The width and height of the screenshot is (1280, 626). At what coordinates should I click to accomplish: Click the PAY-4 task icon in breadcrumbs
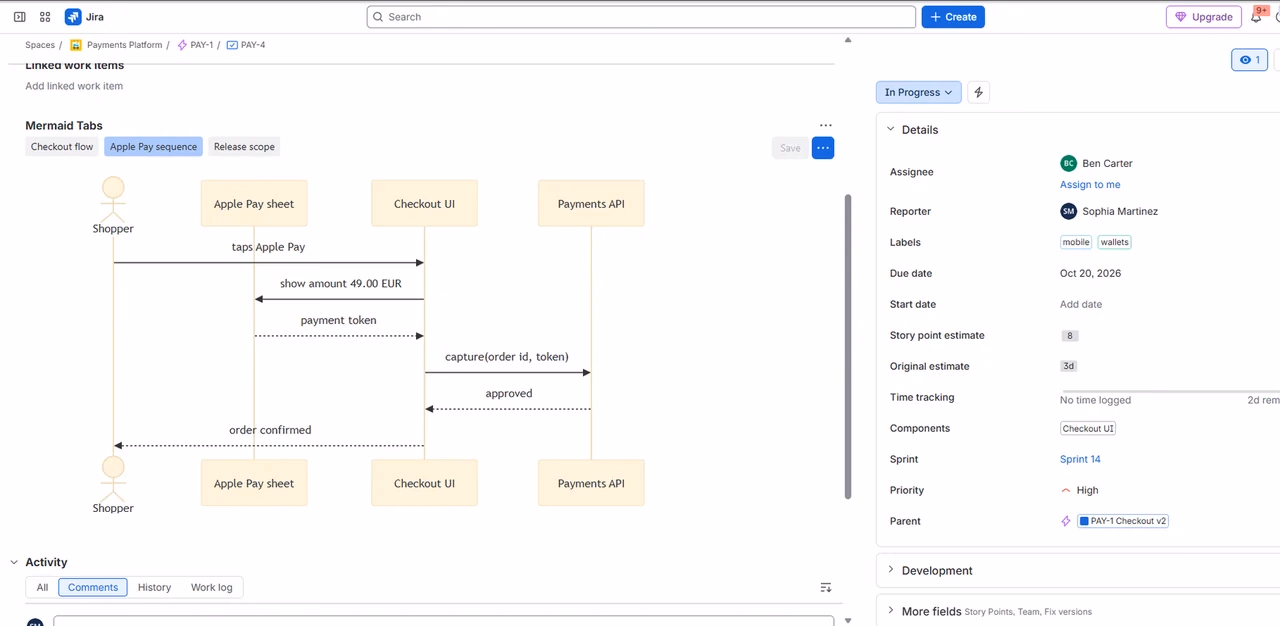pos(232,45)
